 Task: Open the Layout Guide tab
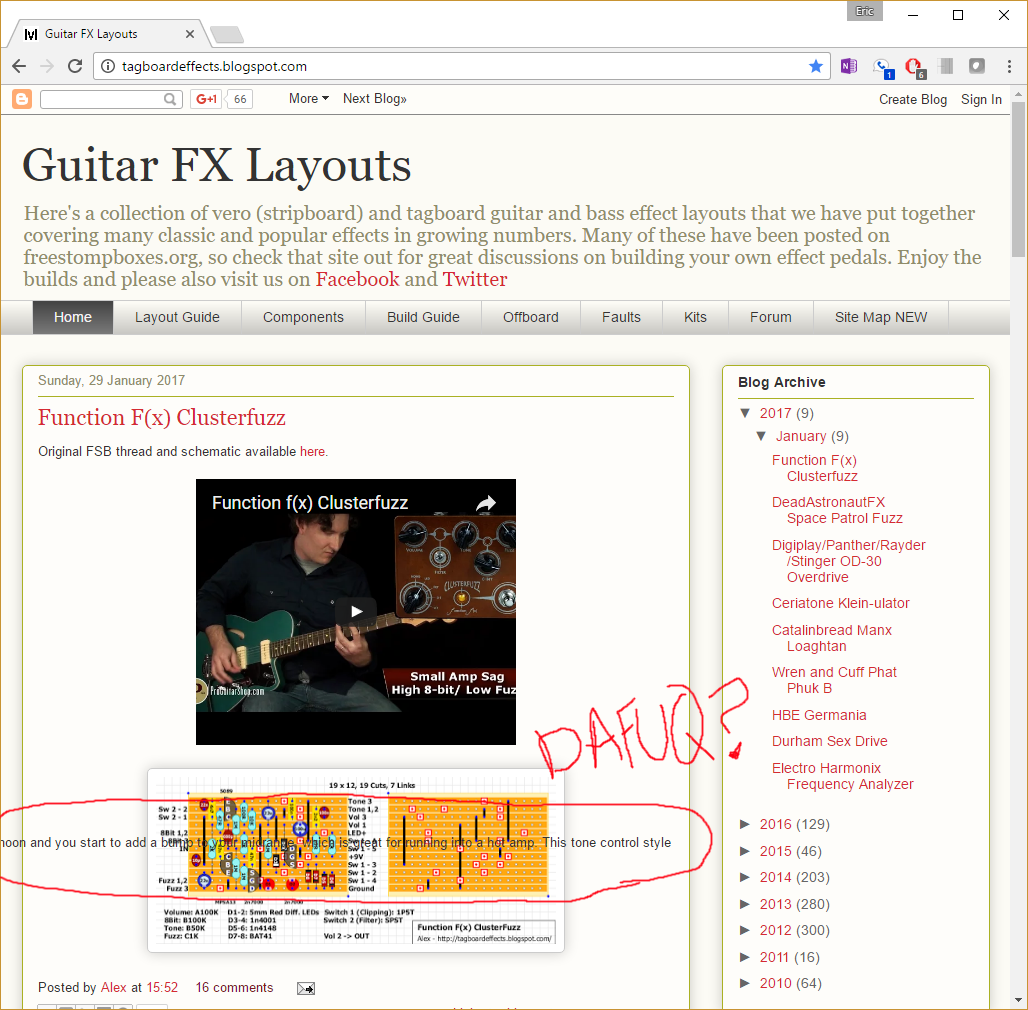point(177,317)
